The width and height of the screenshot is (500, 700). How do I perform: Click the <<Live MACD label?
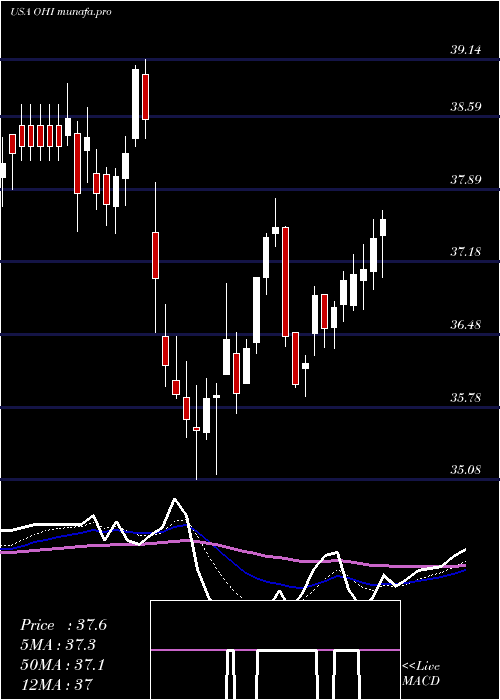(x=421, y=674)
